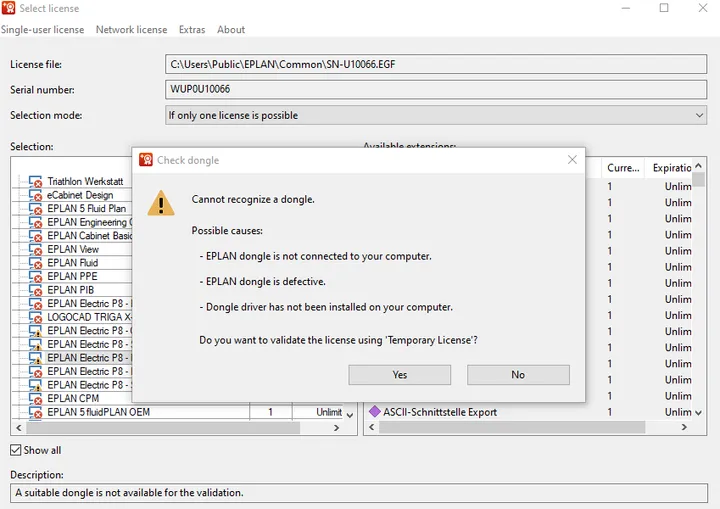Click the license icon next to EPLAN PPE
Viewport: 720px width, 509px height.
(x=35, y=277)
